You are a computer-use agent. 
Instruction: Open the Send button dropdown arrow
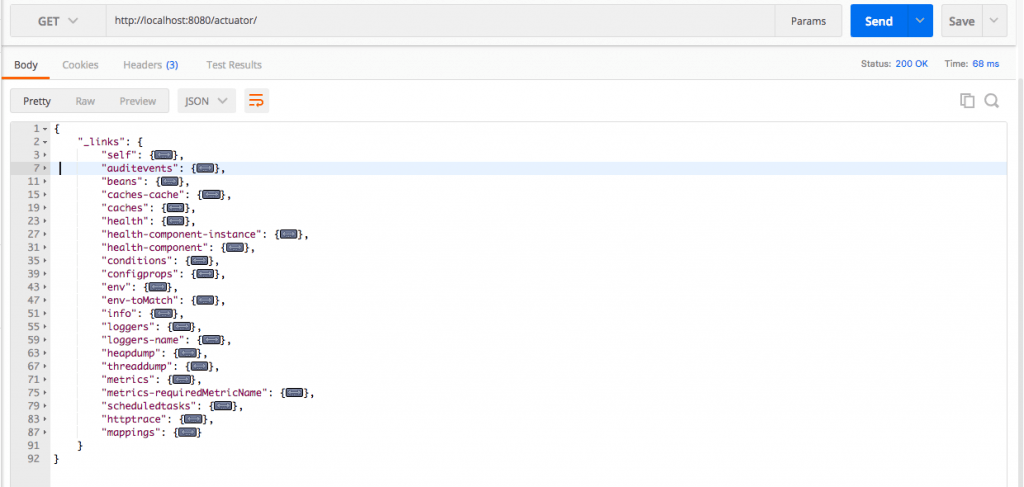(920, 21)
